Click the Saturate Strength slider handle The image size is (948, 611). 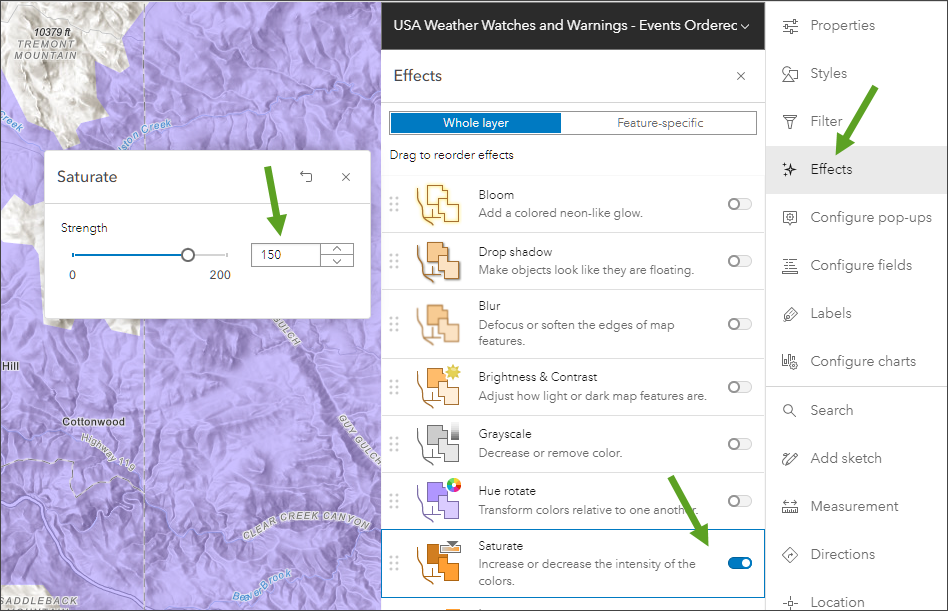[188, 255]
